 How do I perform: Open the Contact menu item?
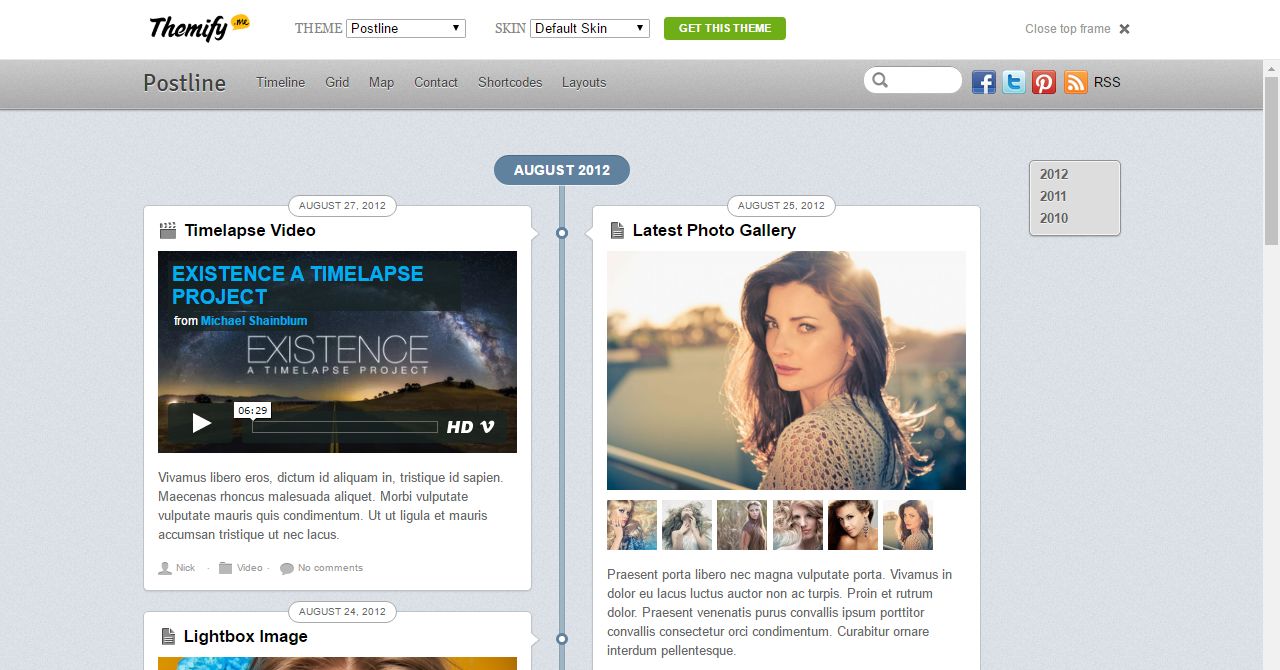tap(436, 82)
